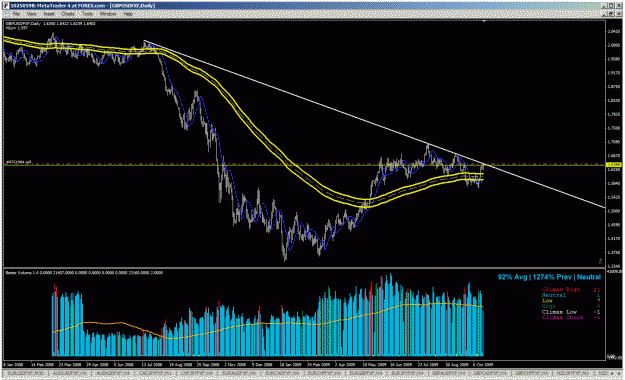Switch to the EURGBPFXF,H4 chart tab
Screen dimensions: 625x380
[366, 373]
